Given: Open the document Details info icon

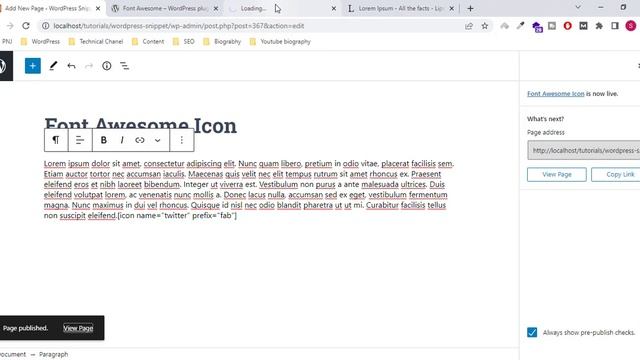Looking at the screenshot, I should coord(107,66).
